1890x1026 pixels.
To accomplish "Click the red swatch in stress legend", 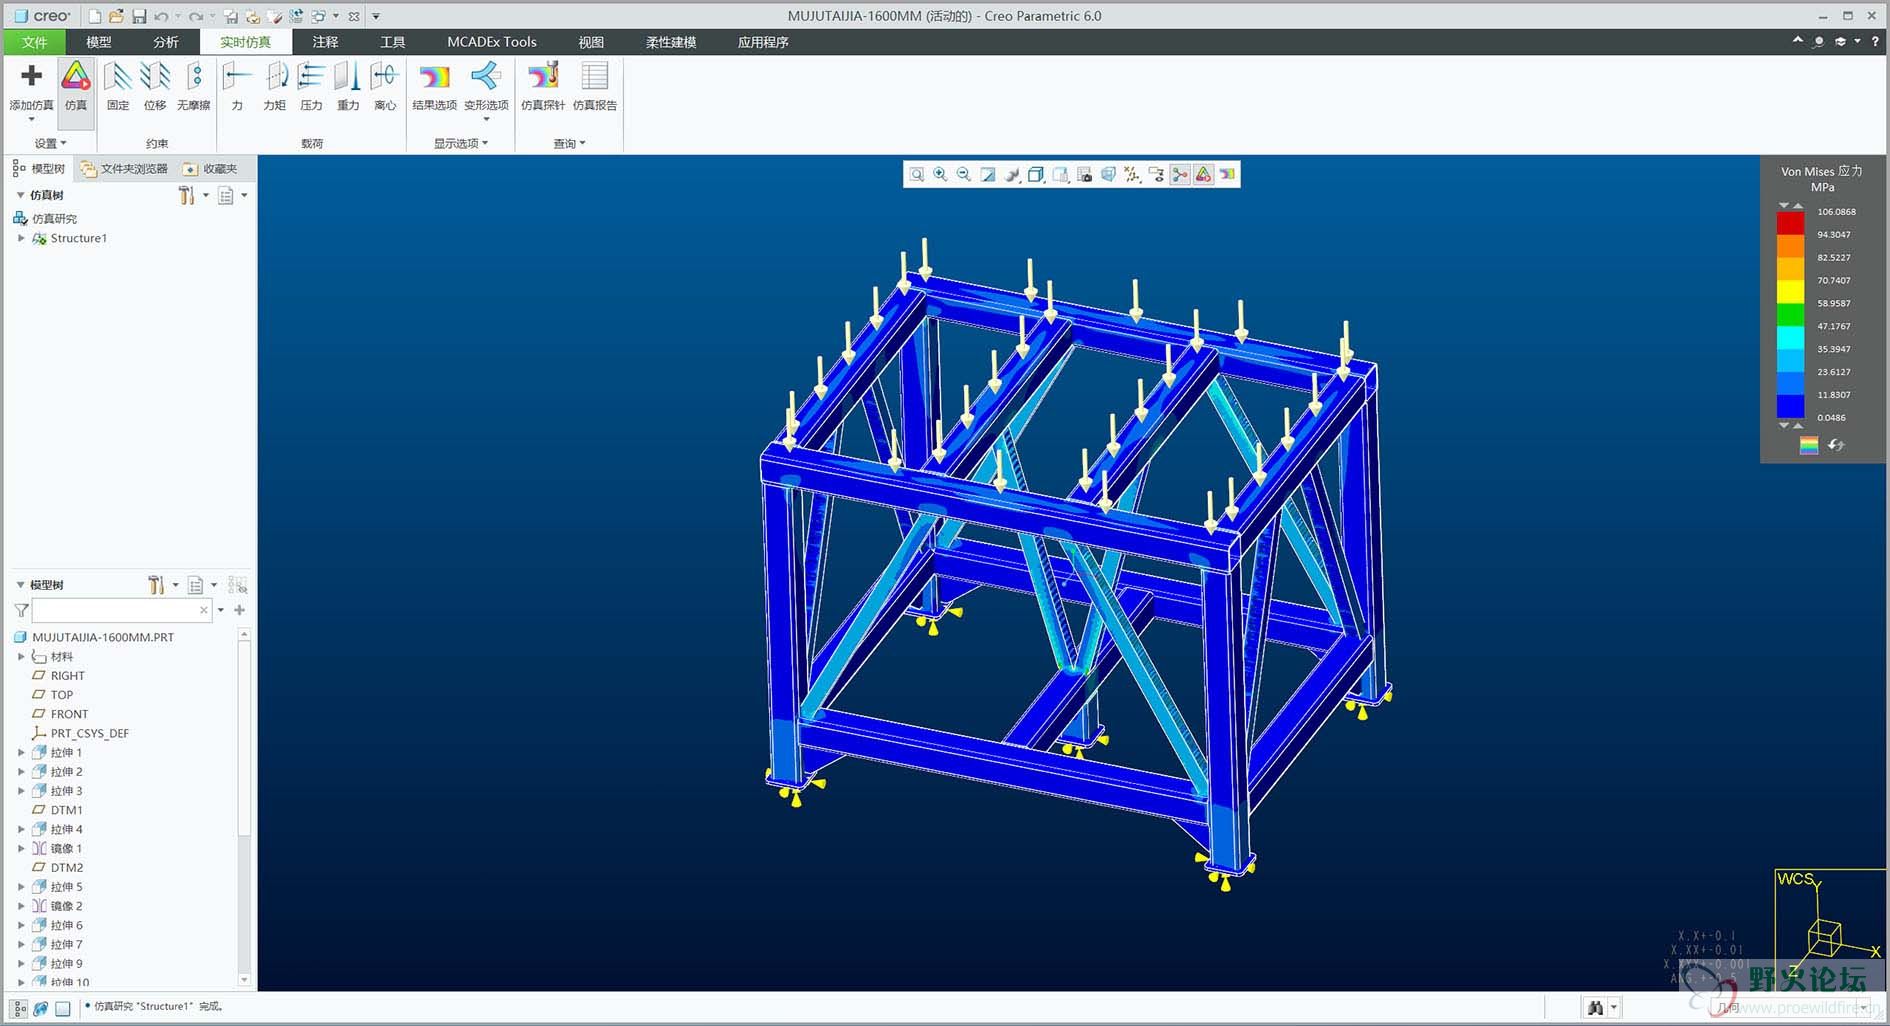I will [1789, 222].
